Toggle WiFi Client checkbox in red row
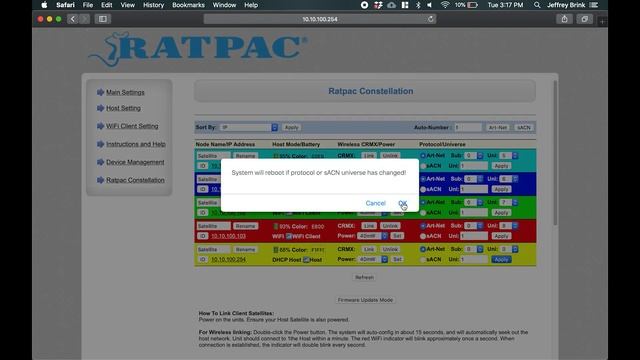640x360 pixels. (289, 236)
